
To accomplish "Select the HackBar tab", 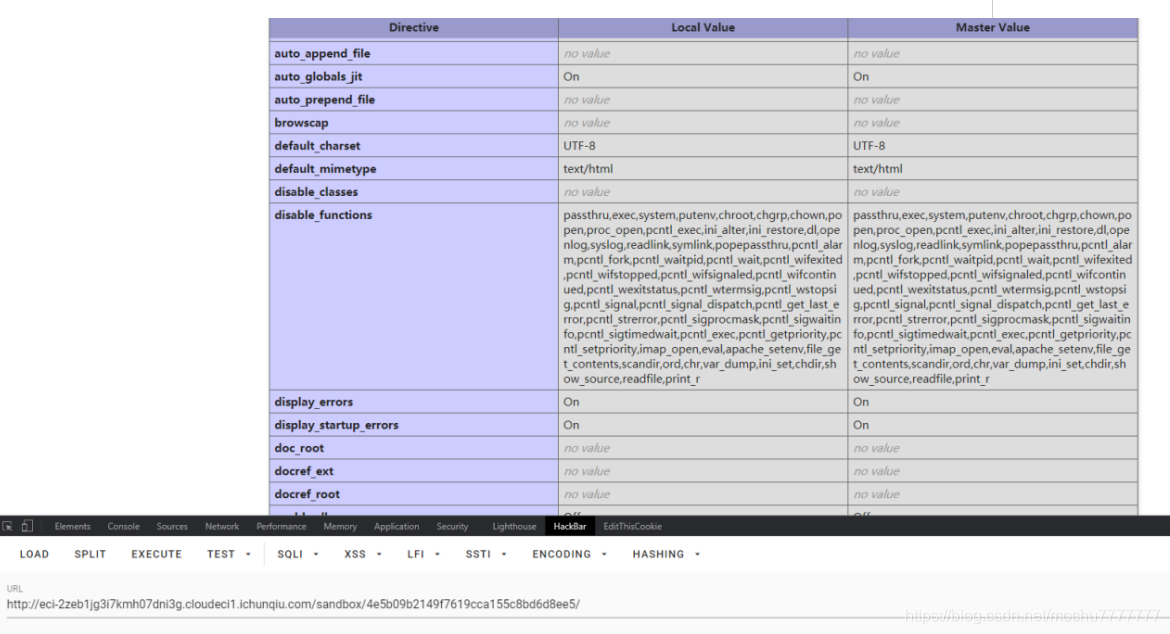I will click(569, 527).
